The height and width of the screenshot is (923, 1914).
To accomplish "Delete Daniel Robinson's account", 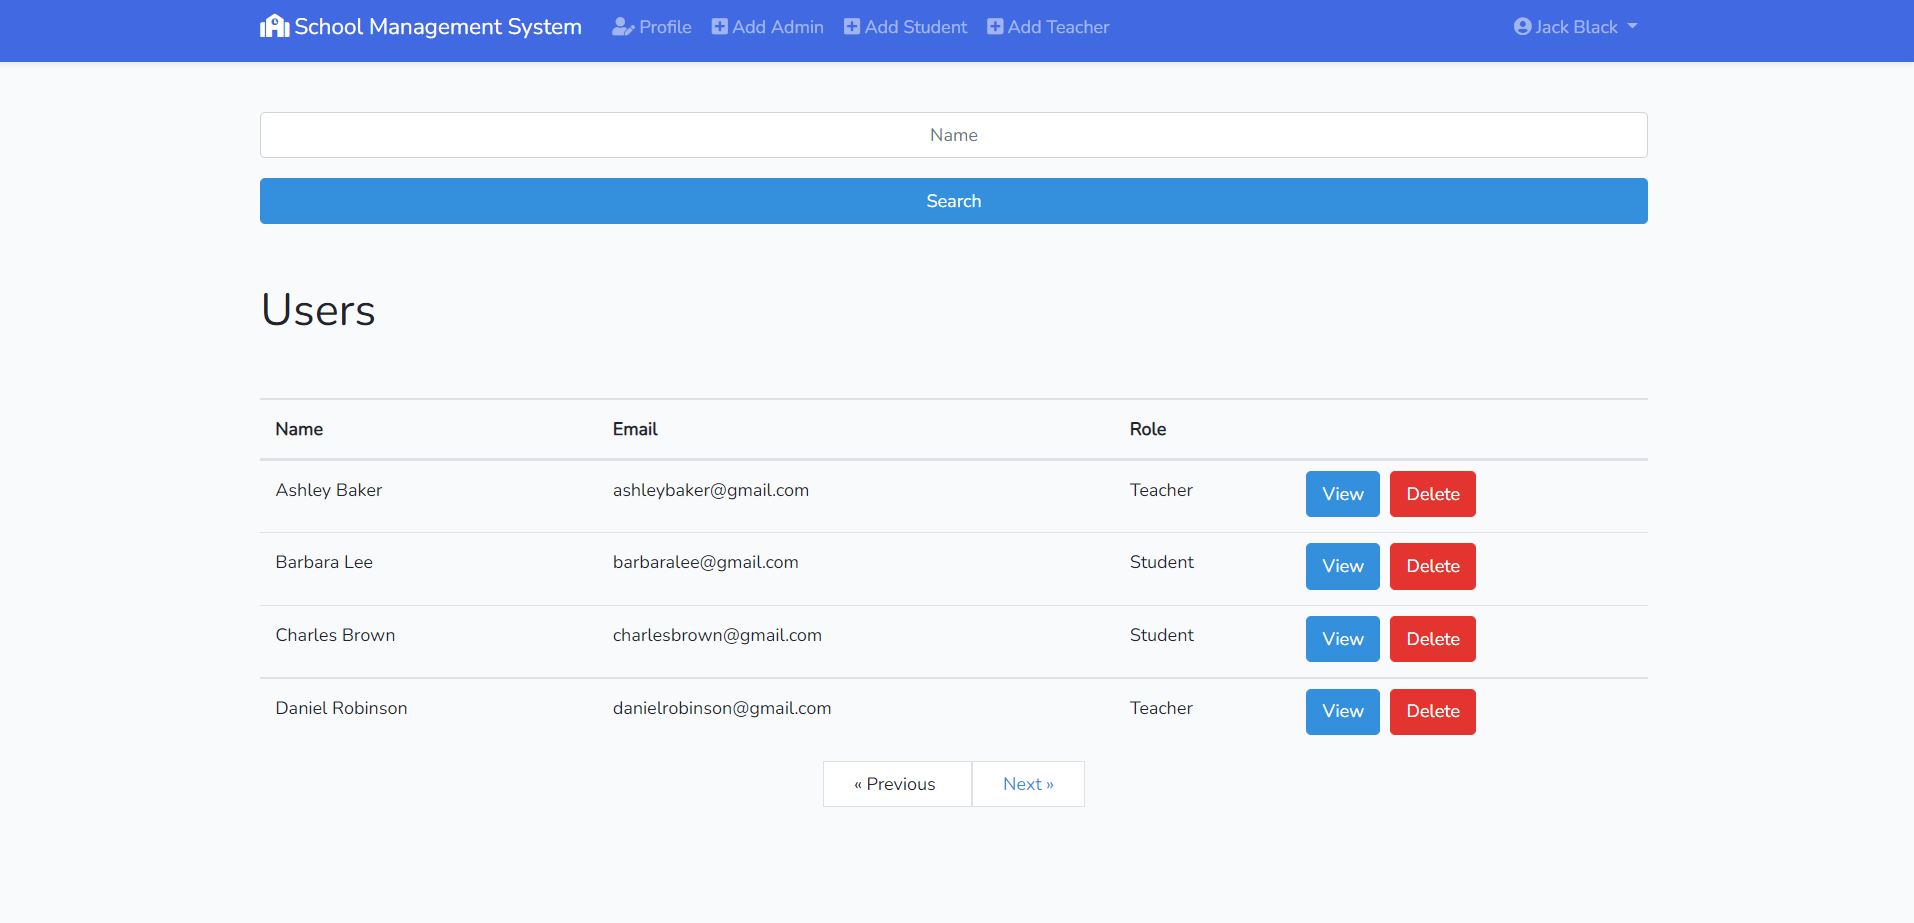I will click(1432, 711).
